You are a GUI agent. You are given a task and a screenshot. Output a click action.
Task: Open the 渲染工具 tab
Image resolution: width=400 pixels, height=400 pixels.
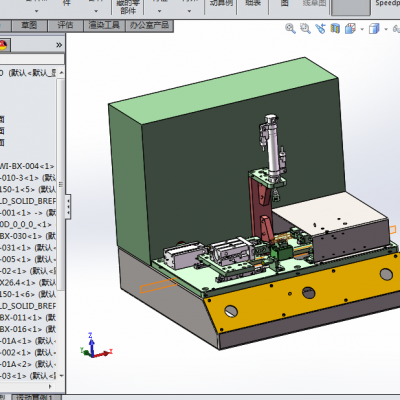point(104,25)
